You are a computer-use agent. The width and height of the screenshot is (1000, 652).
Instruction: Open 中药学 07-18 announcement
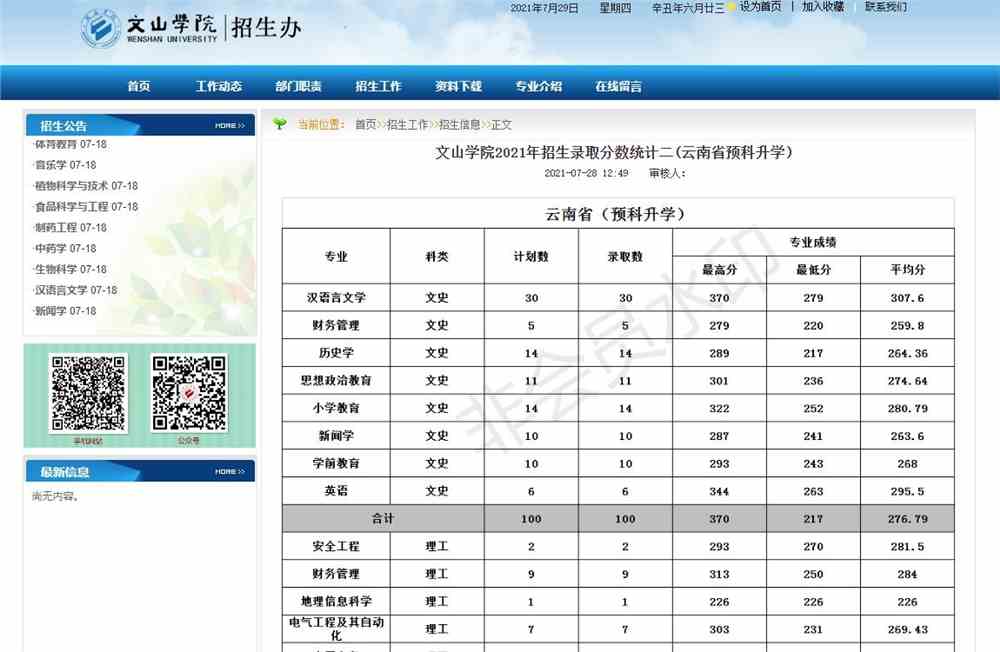point(65,248)
